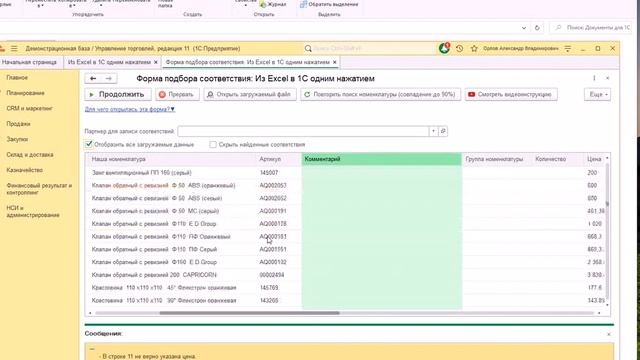Collapse message group with the dash icon
640x360 pixels.
(x=92, y=349)
